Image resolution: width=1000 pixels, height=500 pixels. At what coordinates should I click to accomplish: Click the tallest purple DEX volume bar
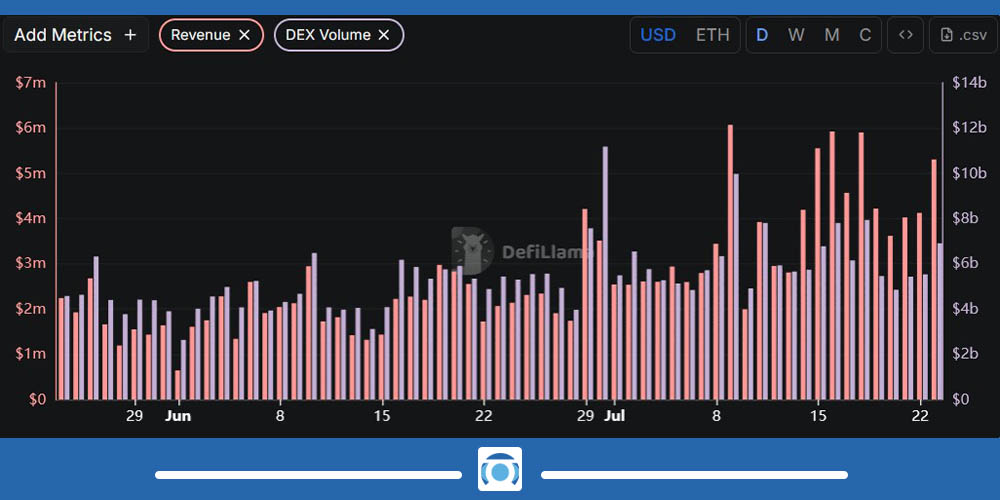(605, 270)
